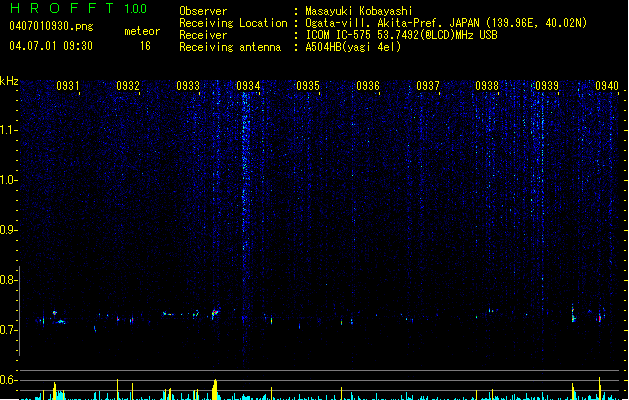The height and width of the screenshot is (400, 629).
Task: Click the 0932 time marker
Action: pos(128,86)
